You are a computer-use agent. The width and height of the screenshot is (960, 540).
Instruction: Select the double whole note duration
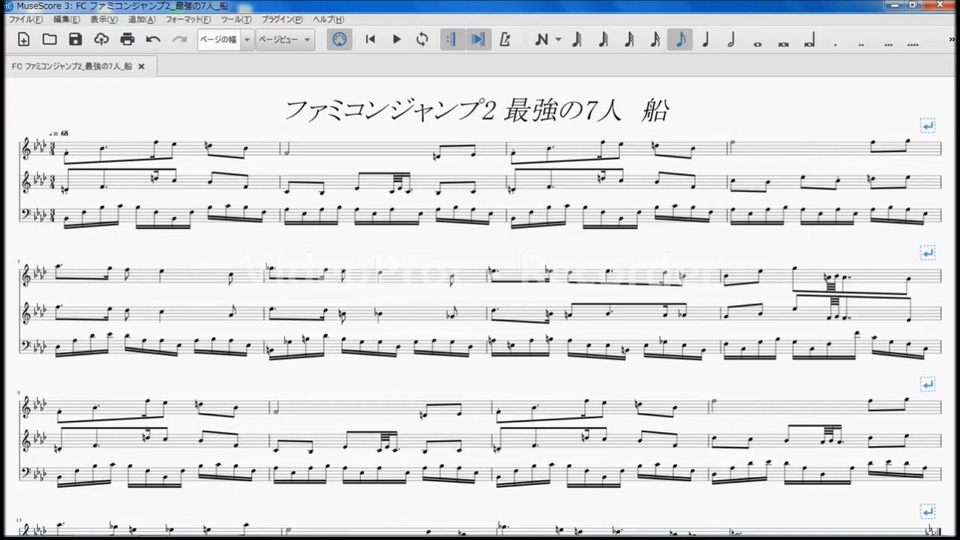click(784, 43)
